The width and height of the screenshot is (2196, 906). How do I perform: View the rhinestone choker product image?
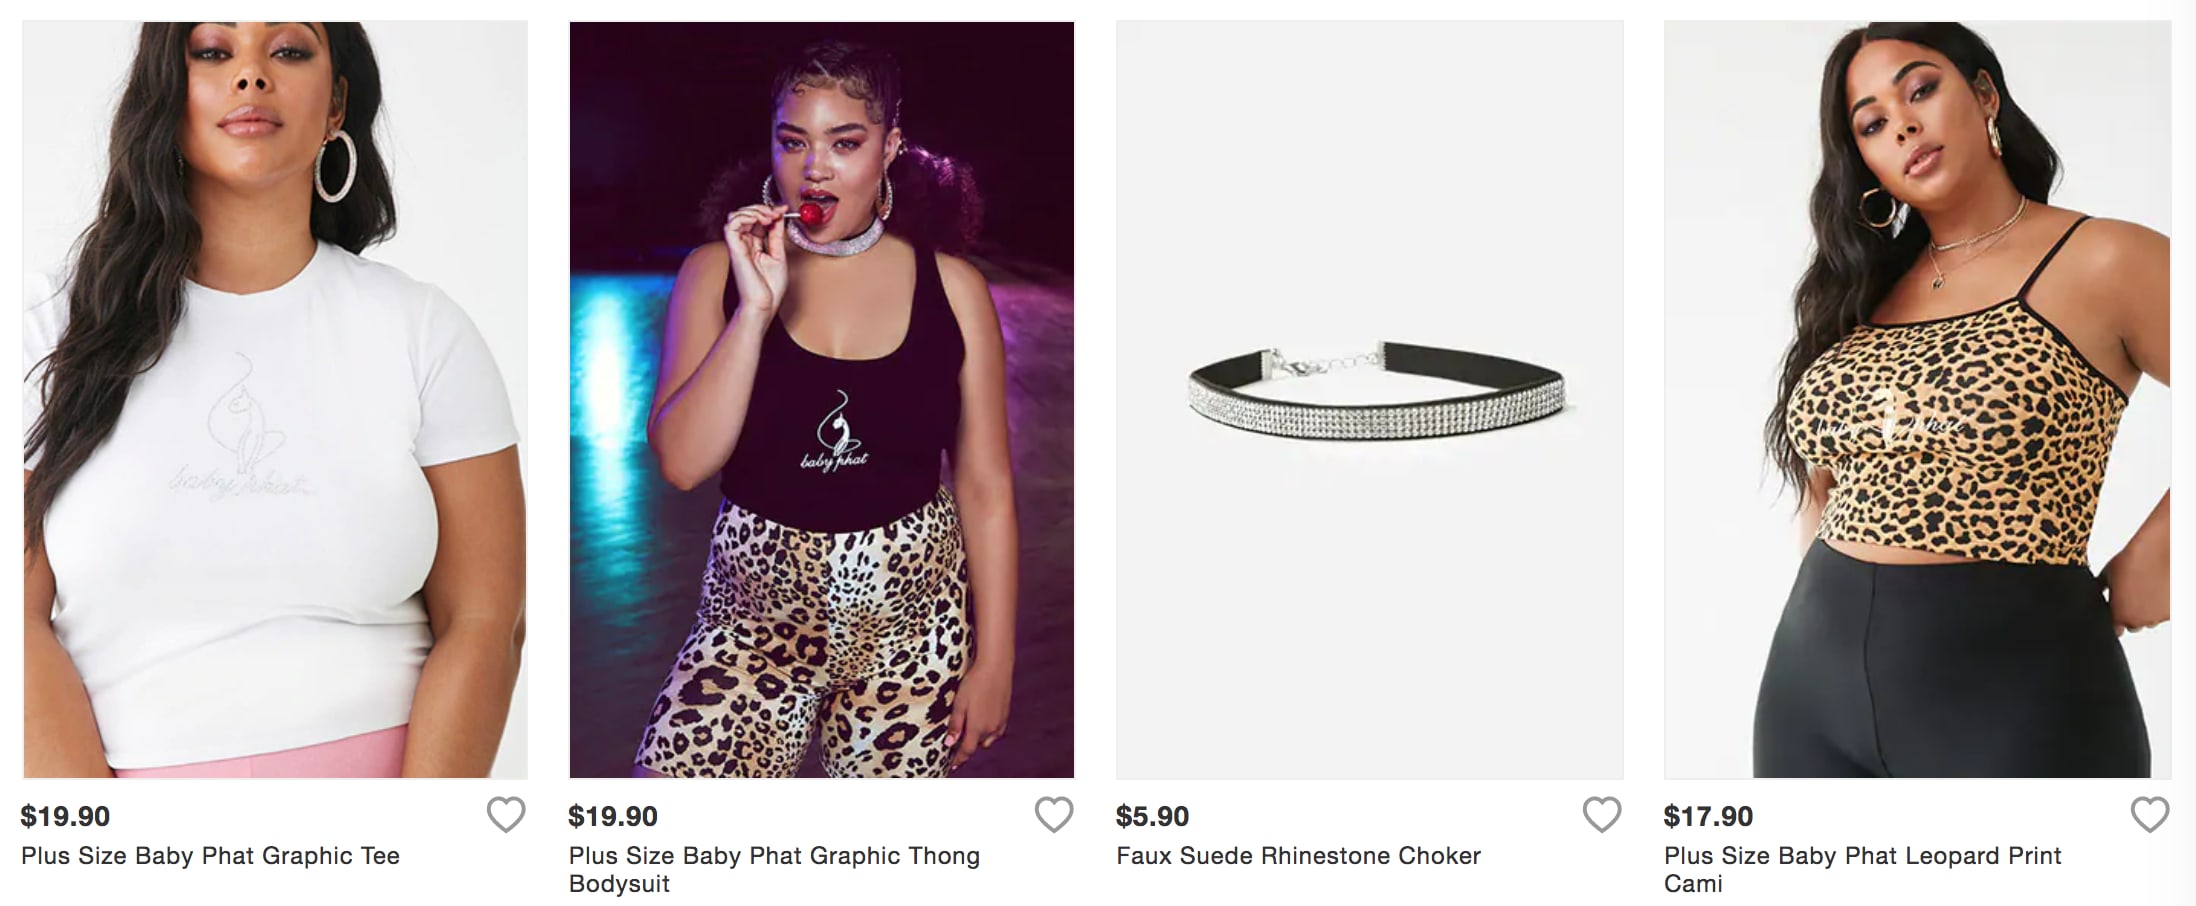point(1370,400)
